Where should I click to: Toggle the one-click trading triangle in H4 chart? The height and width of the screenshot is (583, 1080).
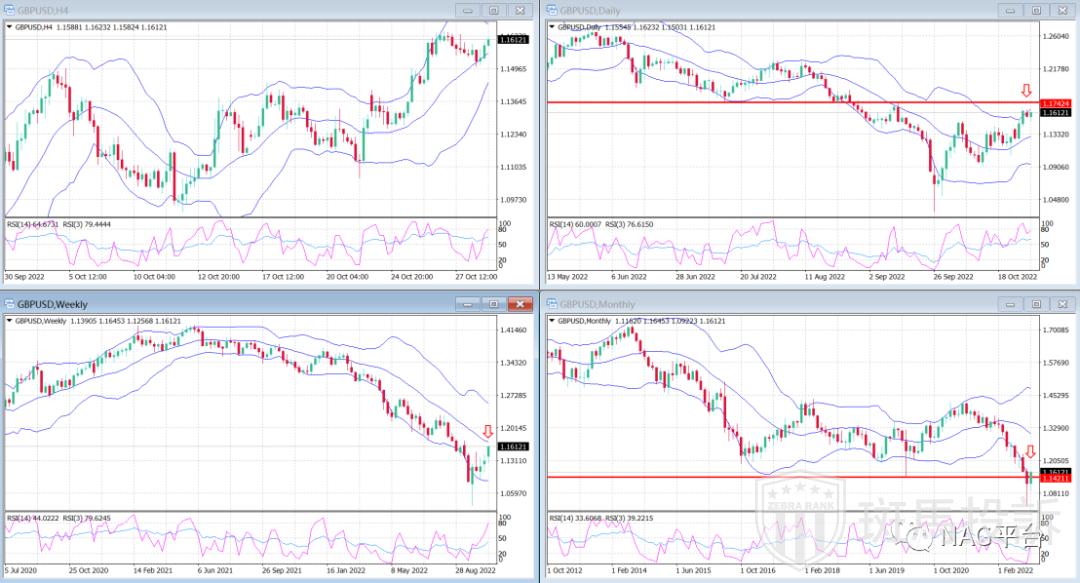pyautogui.click(x=10, y=28)
